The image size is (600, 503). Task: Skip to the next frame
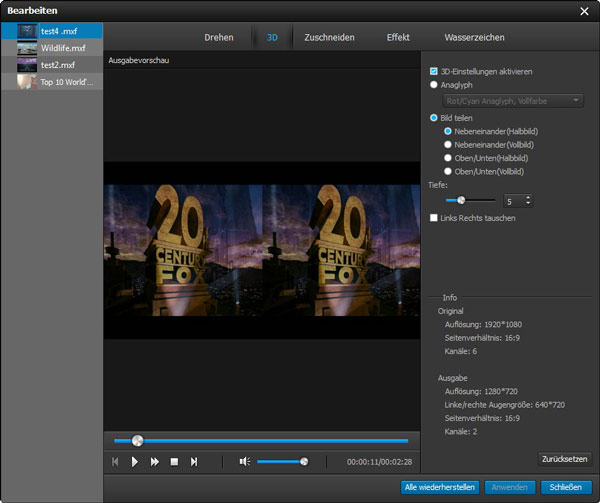click(x=194, y=461)
